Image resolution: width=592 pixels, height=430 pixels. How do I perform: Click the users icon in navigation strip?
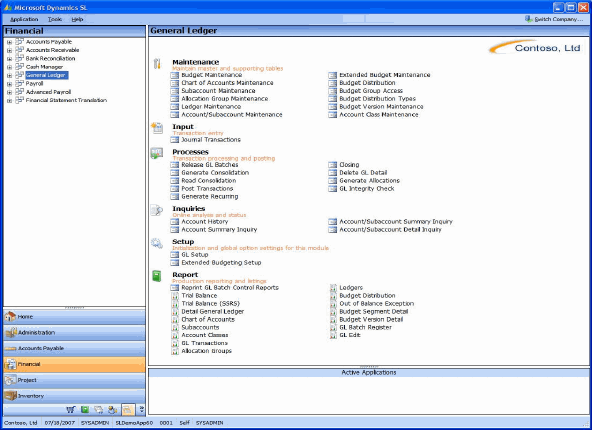coord(112,410)
